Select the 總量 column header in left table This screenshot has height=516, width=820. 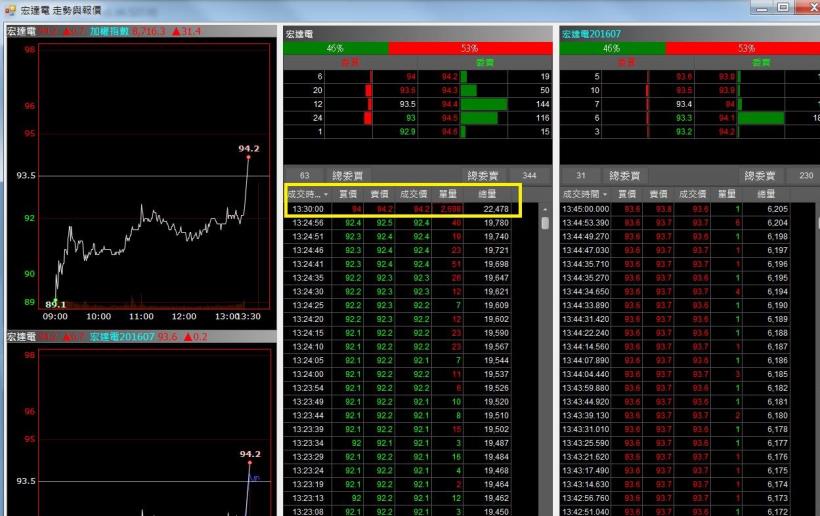coord(486,194)
